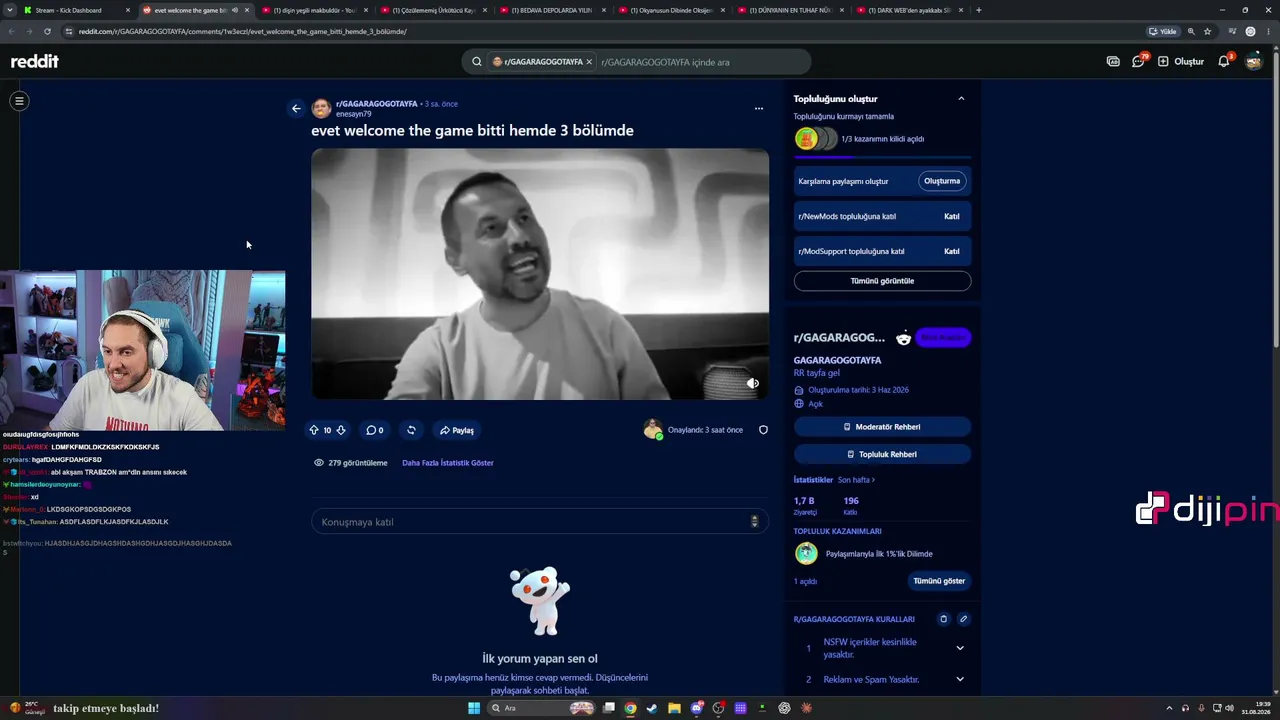Screen dimensions: 1280x720
Task: Join r/ModSupport with Katıl
Action: pos(952,251)
